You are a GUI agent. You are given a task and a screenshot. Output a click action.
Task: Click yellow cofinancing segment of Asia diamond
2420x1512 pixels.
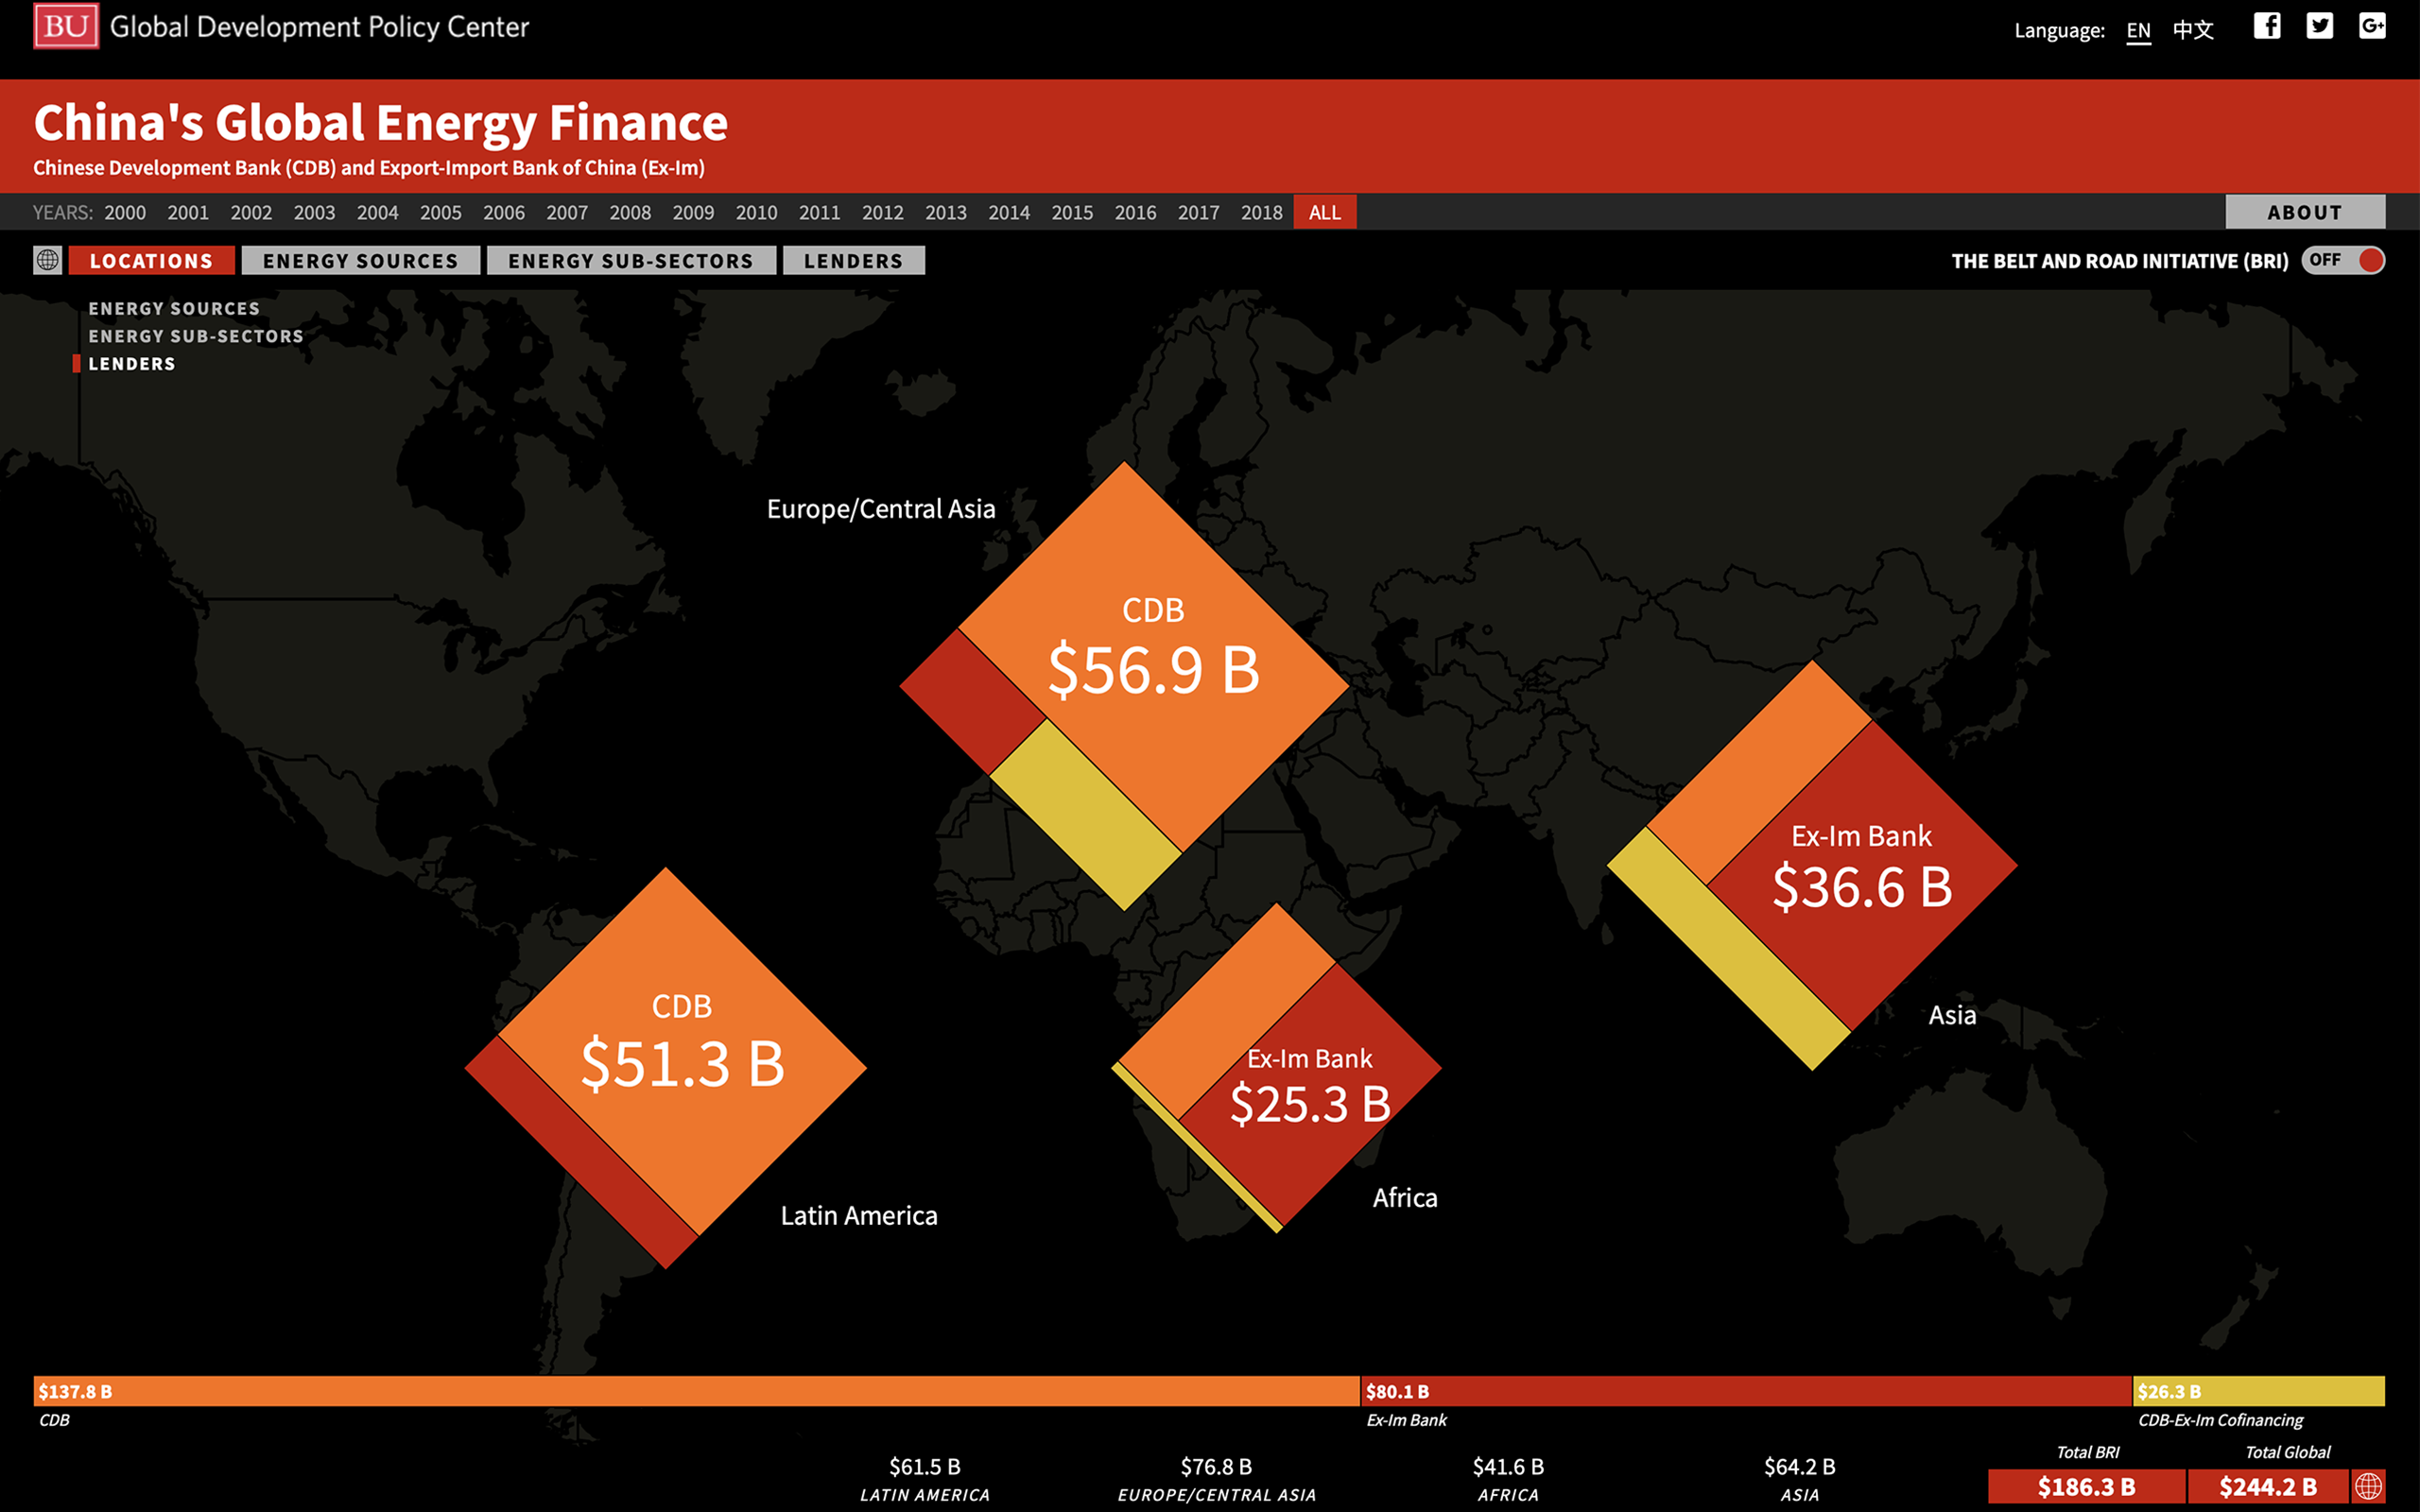[1729, 949]
